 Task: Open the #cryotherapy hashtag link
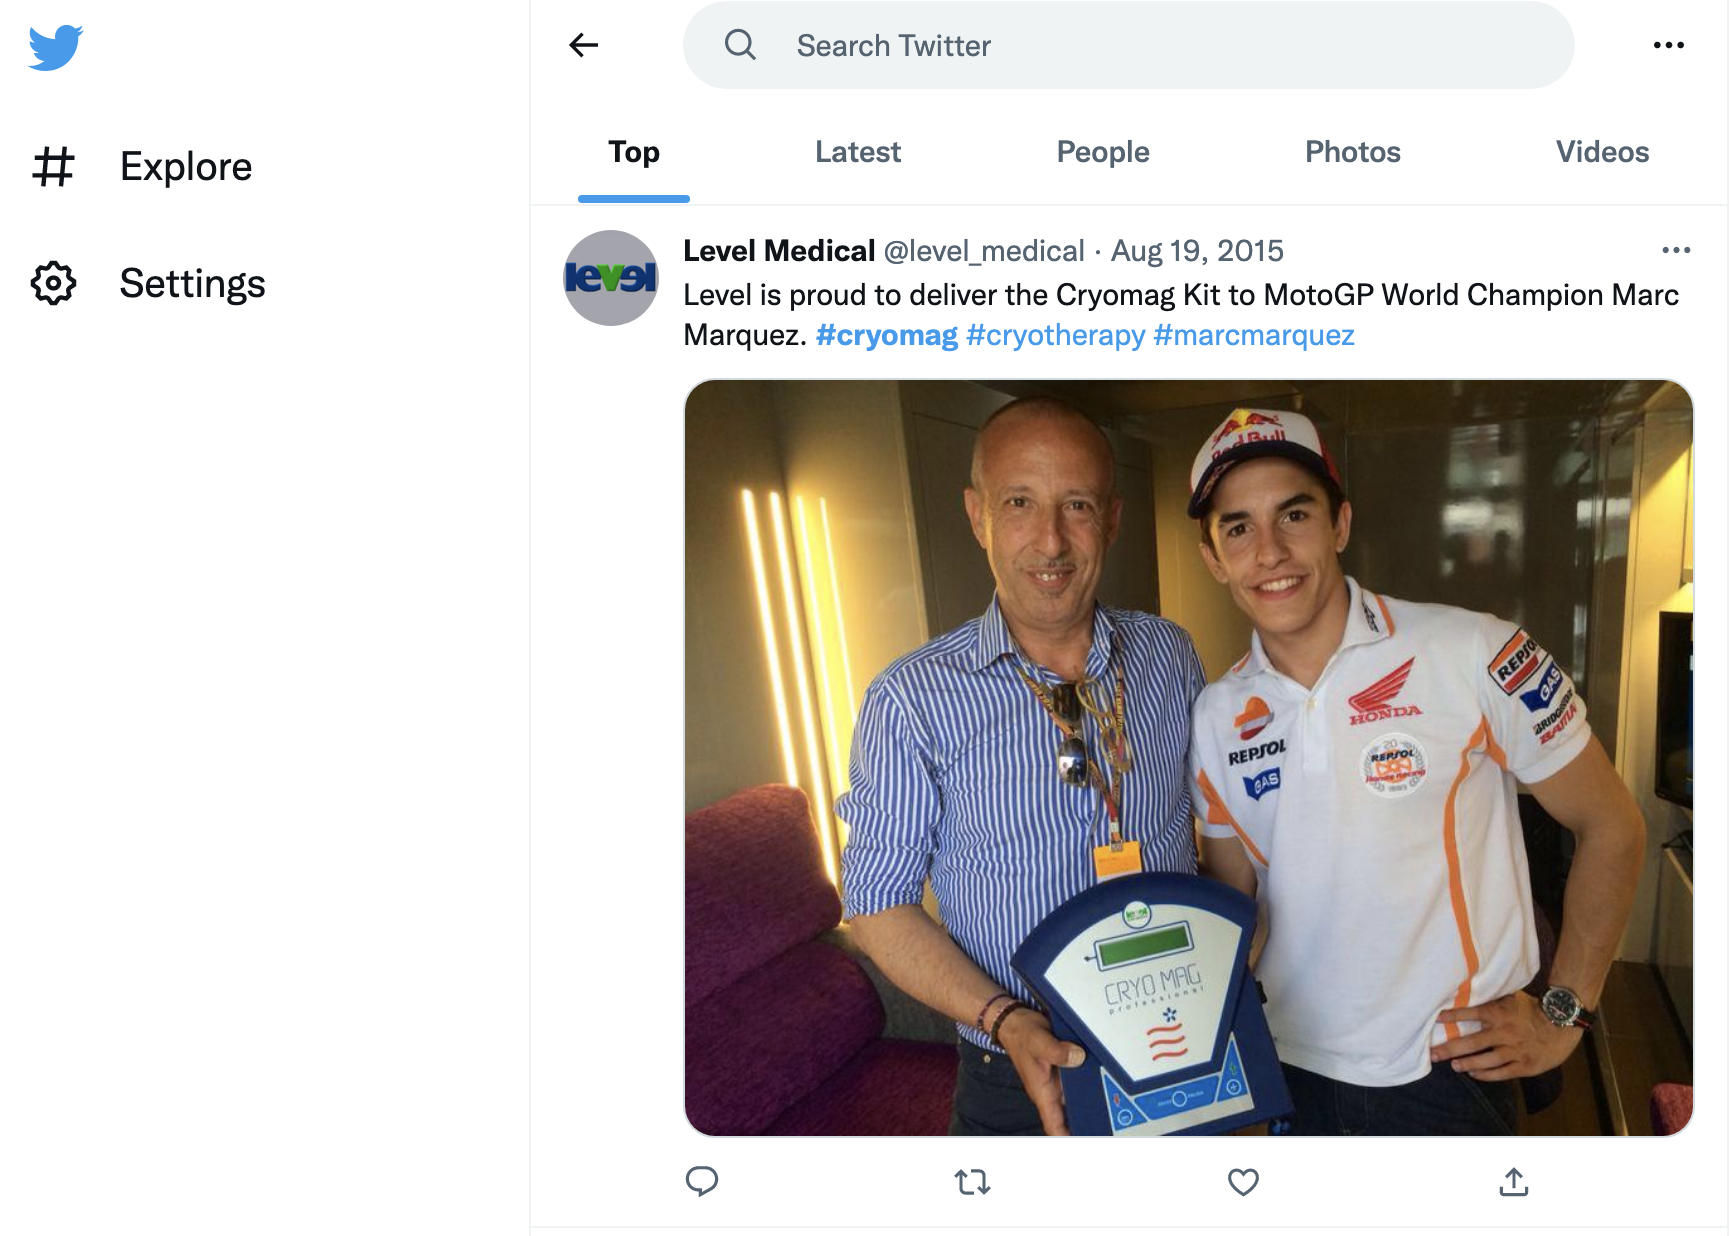click(x=1054, y=335)
